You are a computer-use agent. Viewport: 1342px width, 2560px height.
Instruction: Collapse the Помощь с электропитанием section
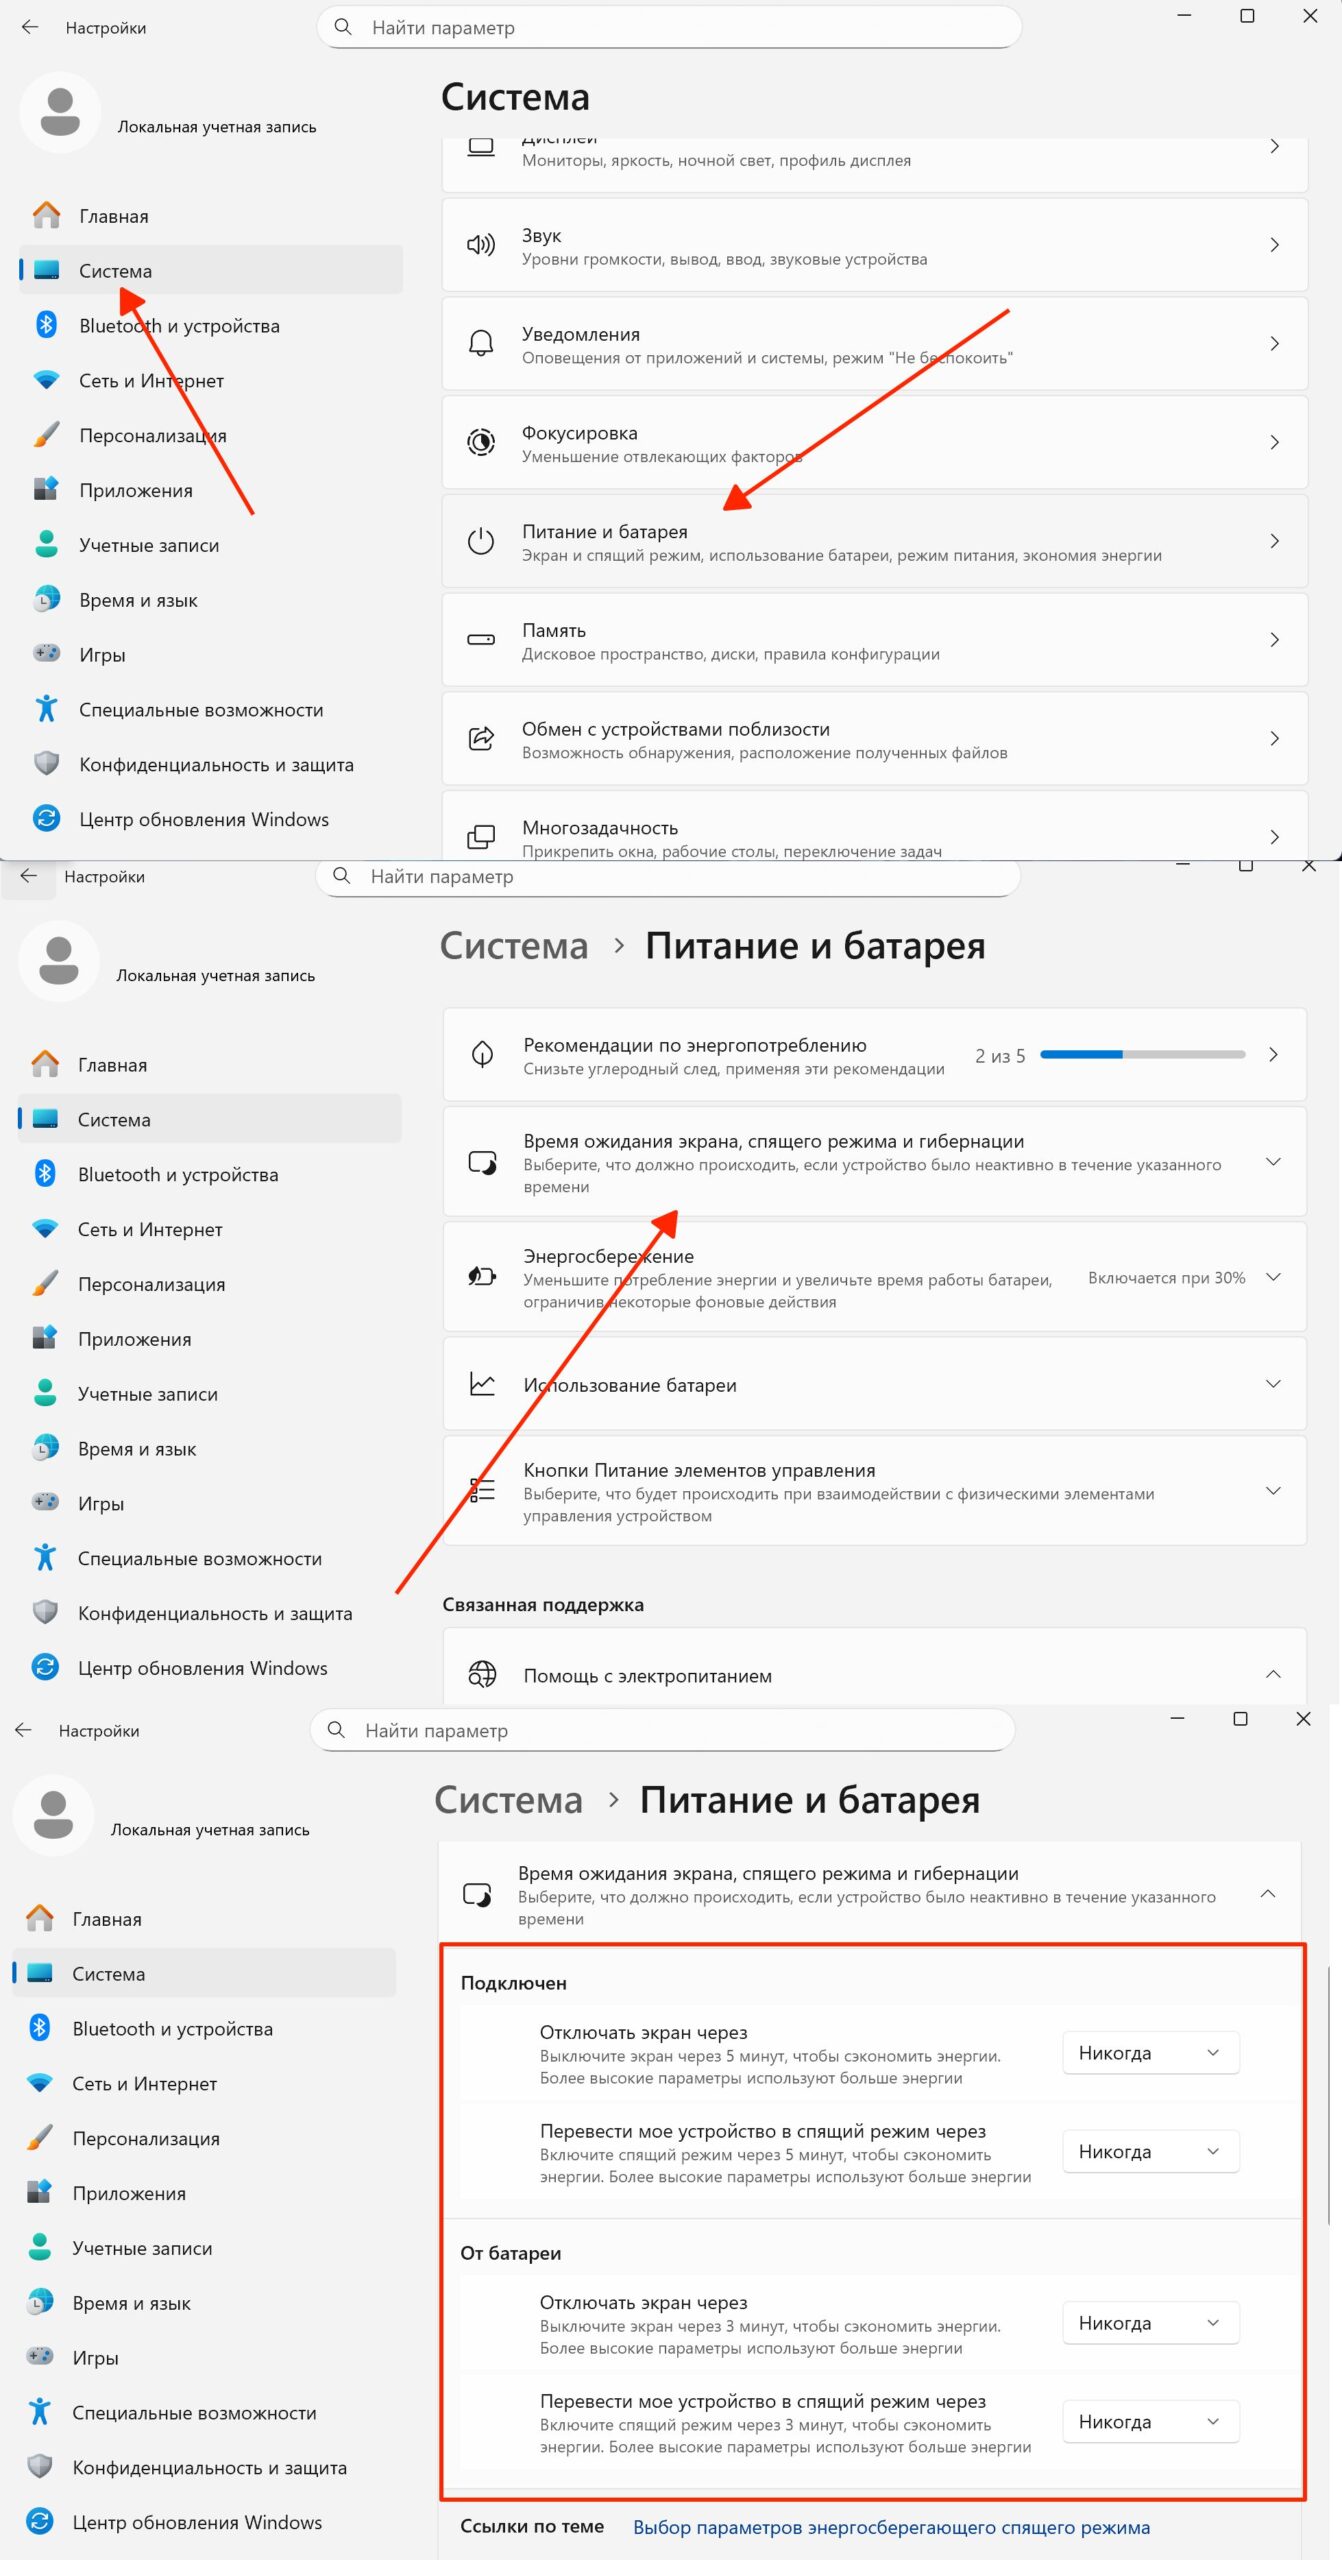click(x=1273, y=1674)
